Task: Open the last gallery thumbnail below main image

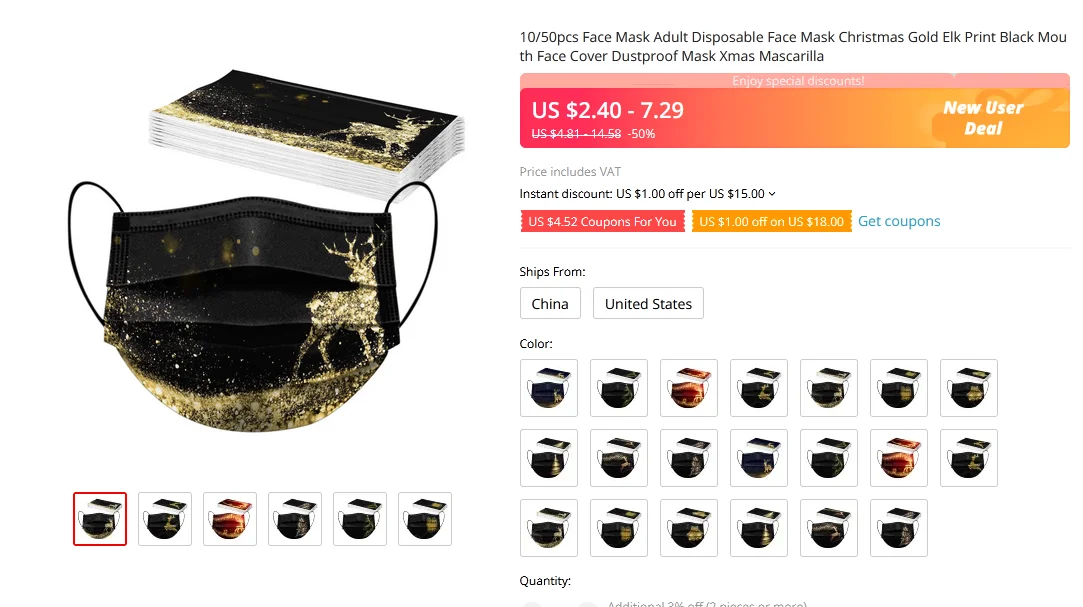Action: tap(425, 519)
